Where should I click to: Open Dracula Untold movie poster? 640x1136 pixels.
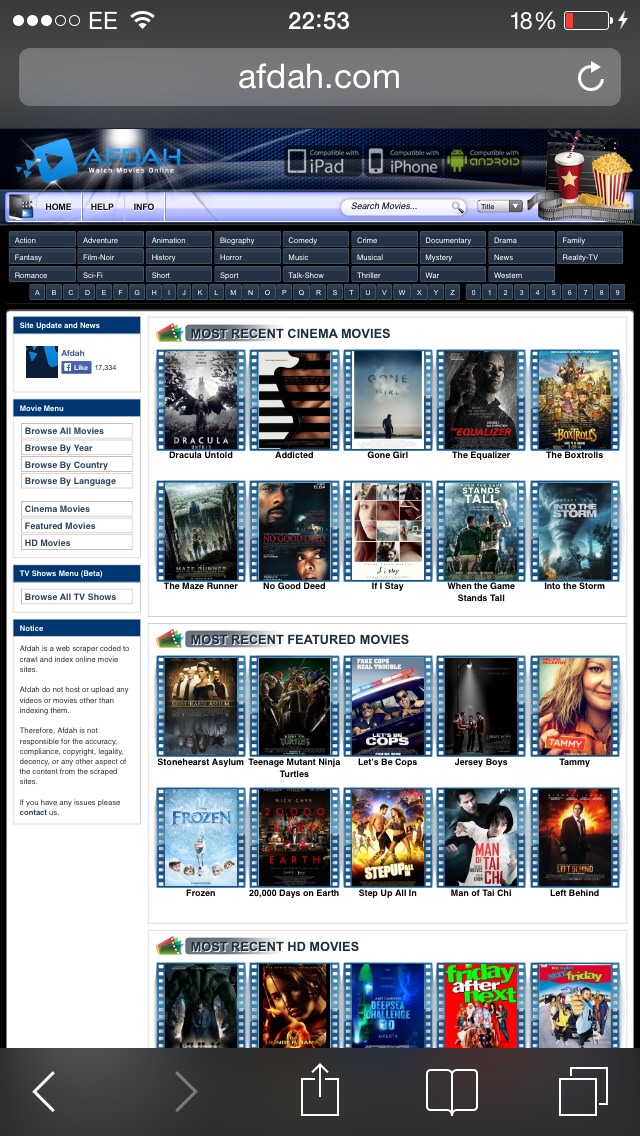[201, 400]
